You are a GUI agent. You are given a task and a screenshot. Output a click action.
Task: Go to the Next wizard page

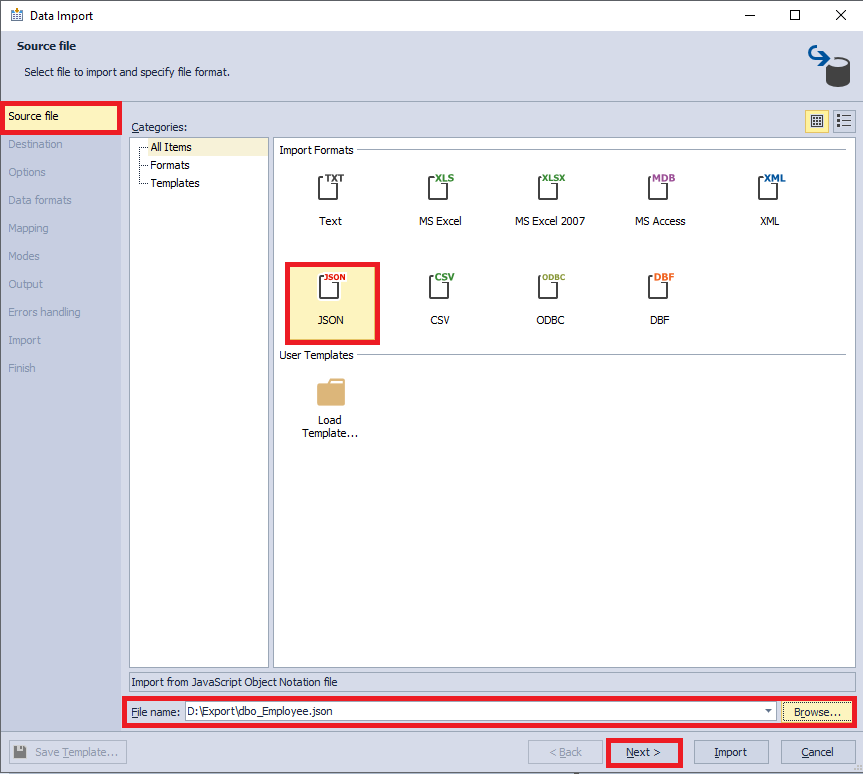[x=643, y=752]
